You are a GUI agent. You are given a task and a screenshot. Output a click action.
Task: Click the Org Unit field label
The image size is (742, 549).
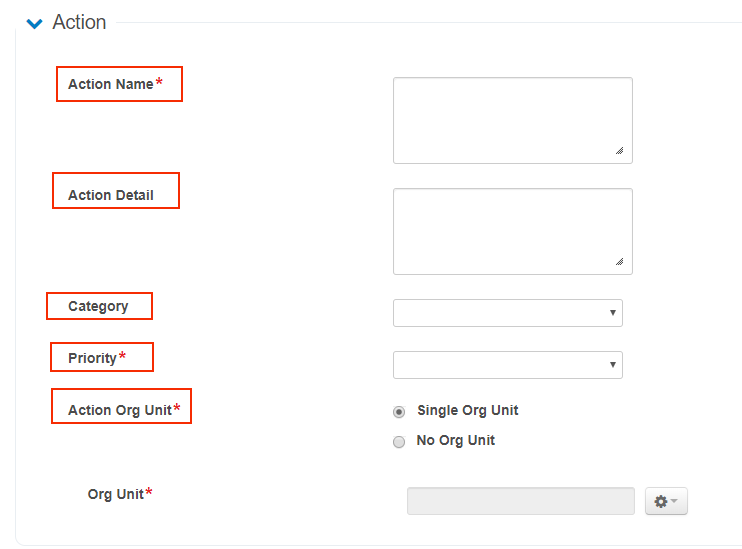[x=116, y=494]
